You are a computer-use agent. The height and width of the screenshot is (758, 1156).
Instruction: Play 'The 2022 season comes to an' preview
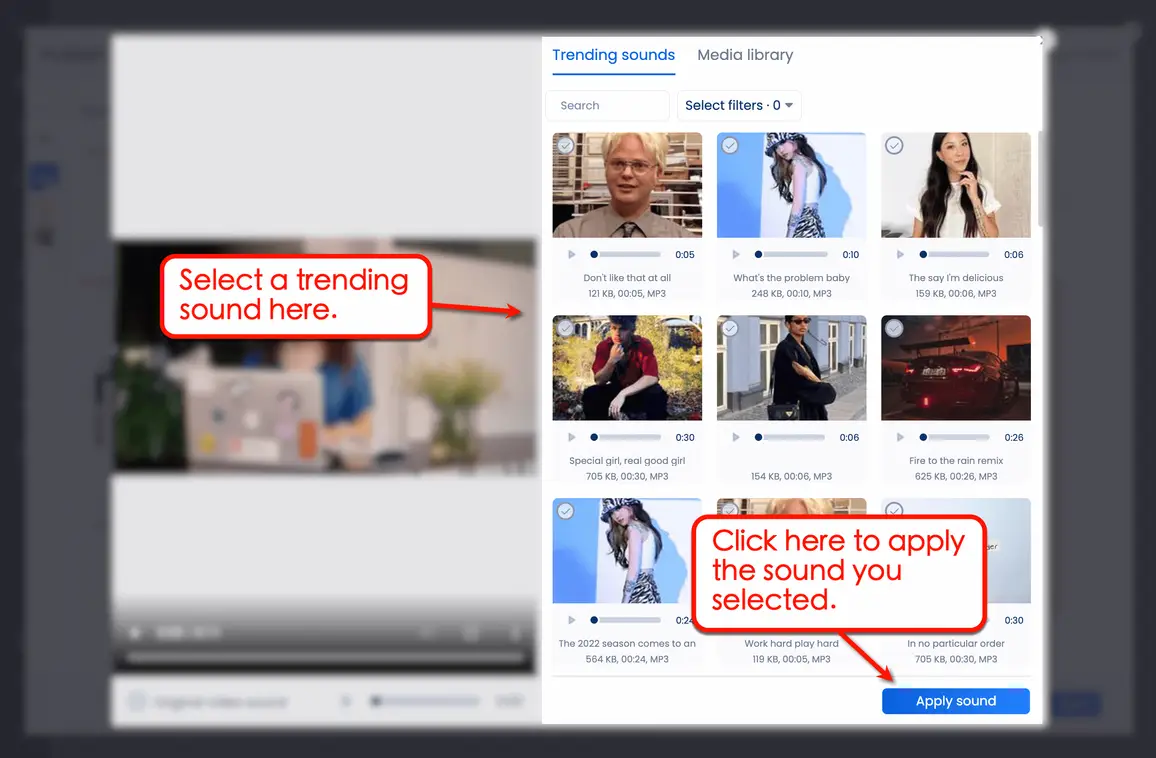tap(572, 620)
